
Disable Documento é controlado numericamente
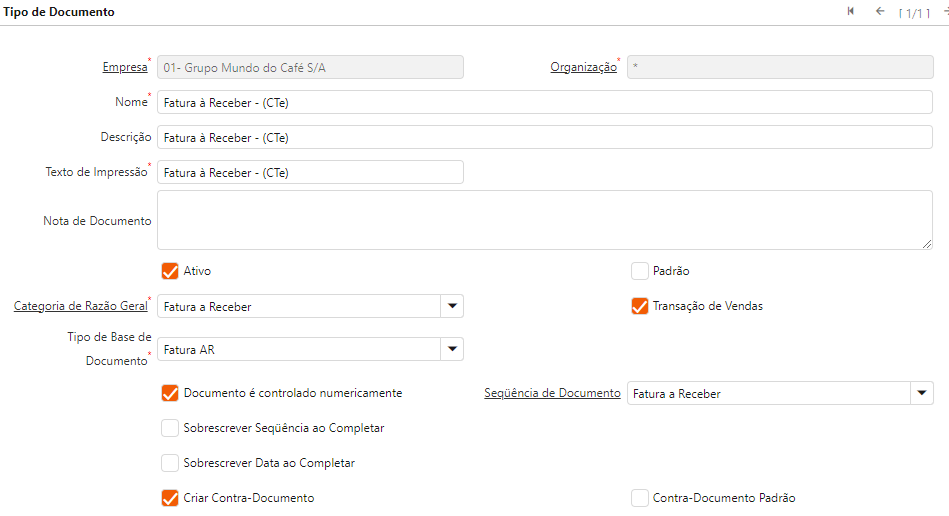[x=170, y=393]
